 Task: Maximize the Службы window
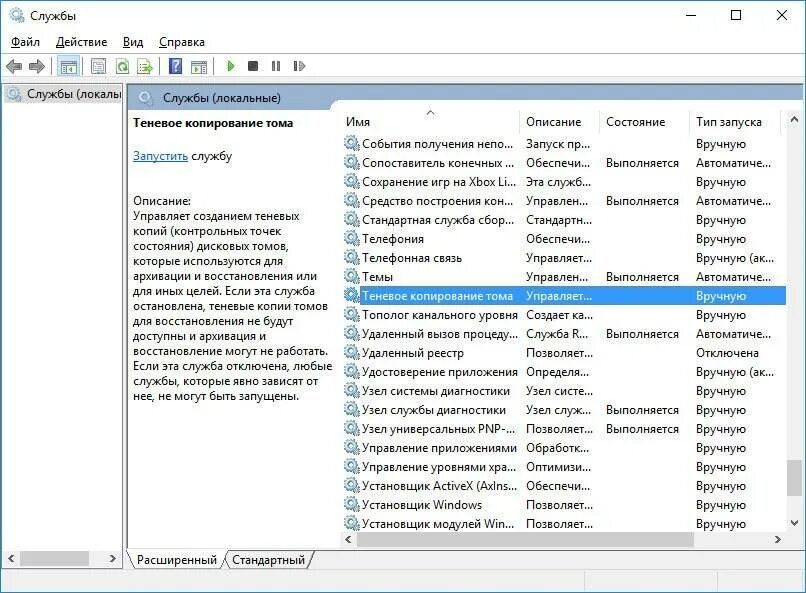point(736,15)
